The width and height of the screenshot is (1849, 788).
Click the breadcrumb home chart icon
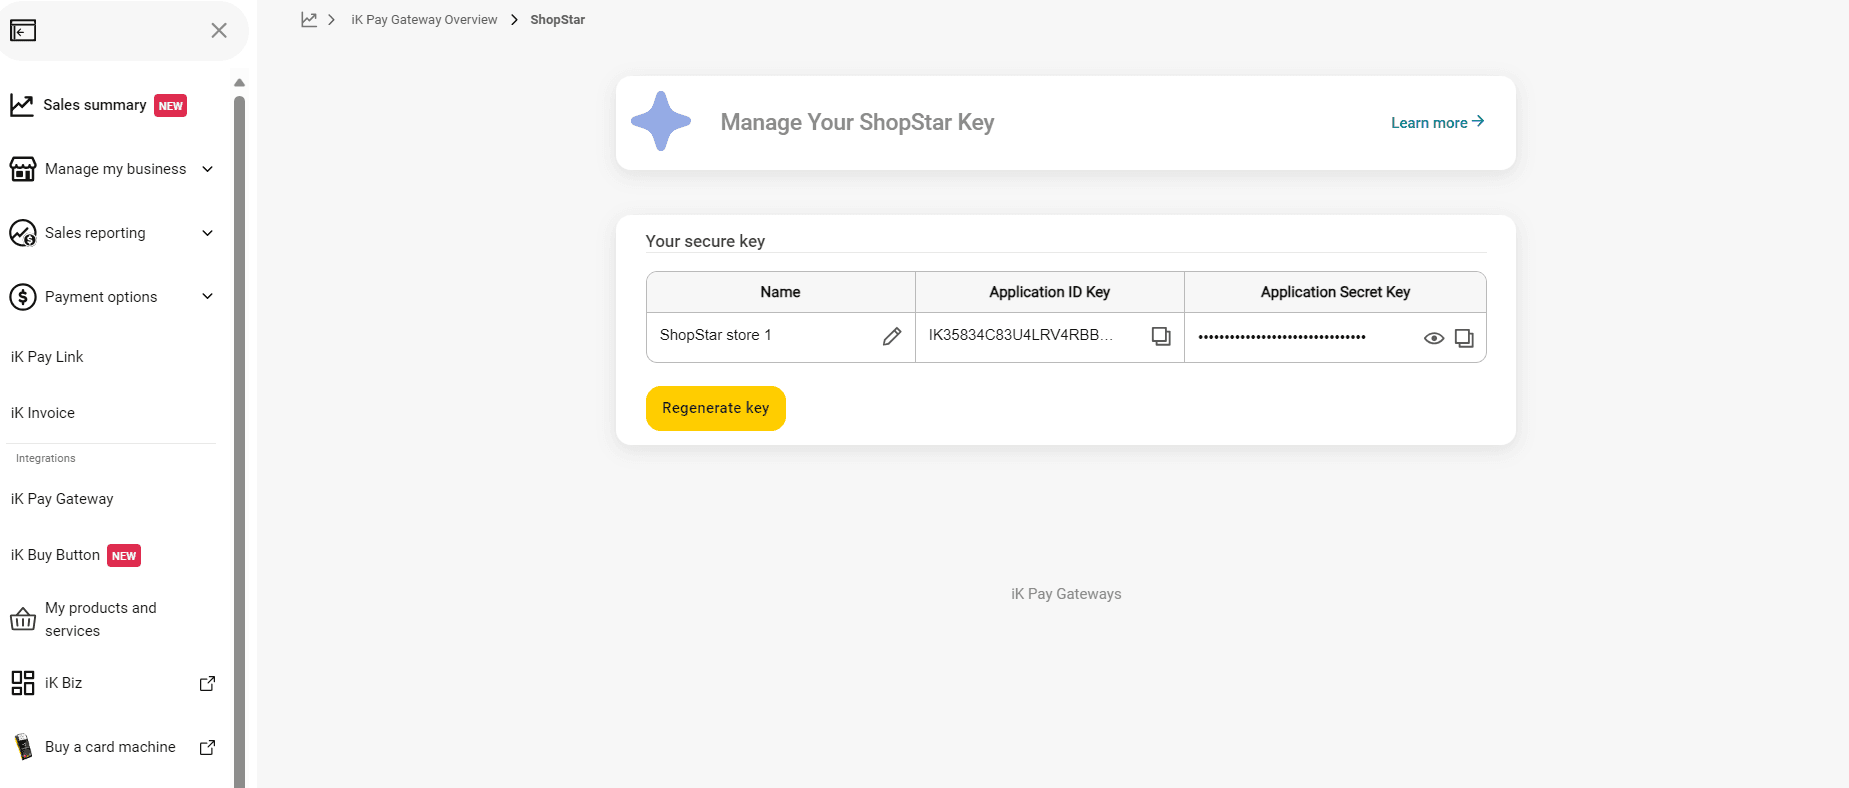click(309, 20)
